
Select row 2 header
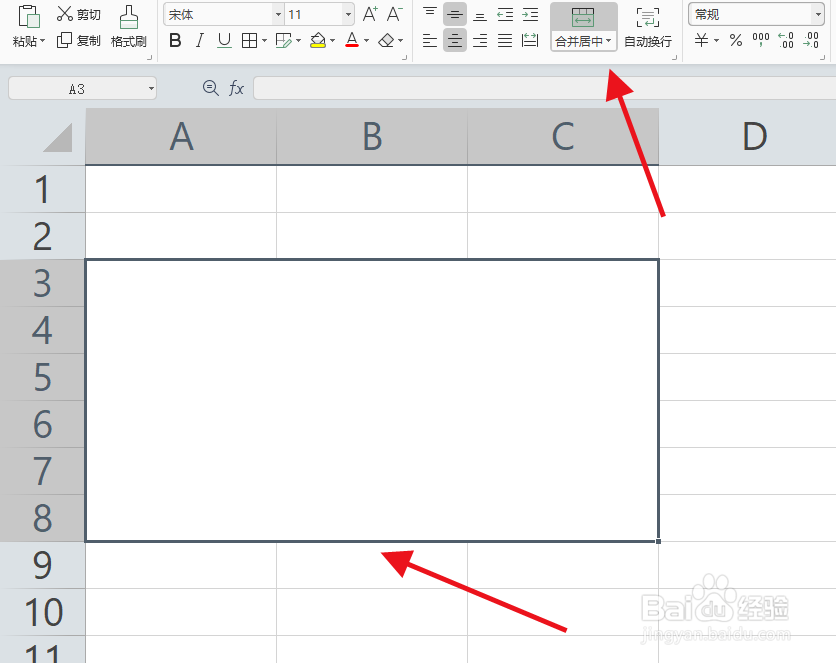(43, 236)
